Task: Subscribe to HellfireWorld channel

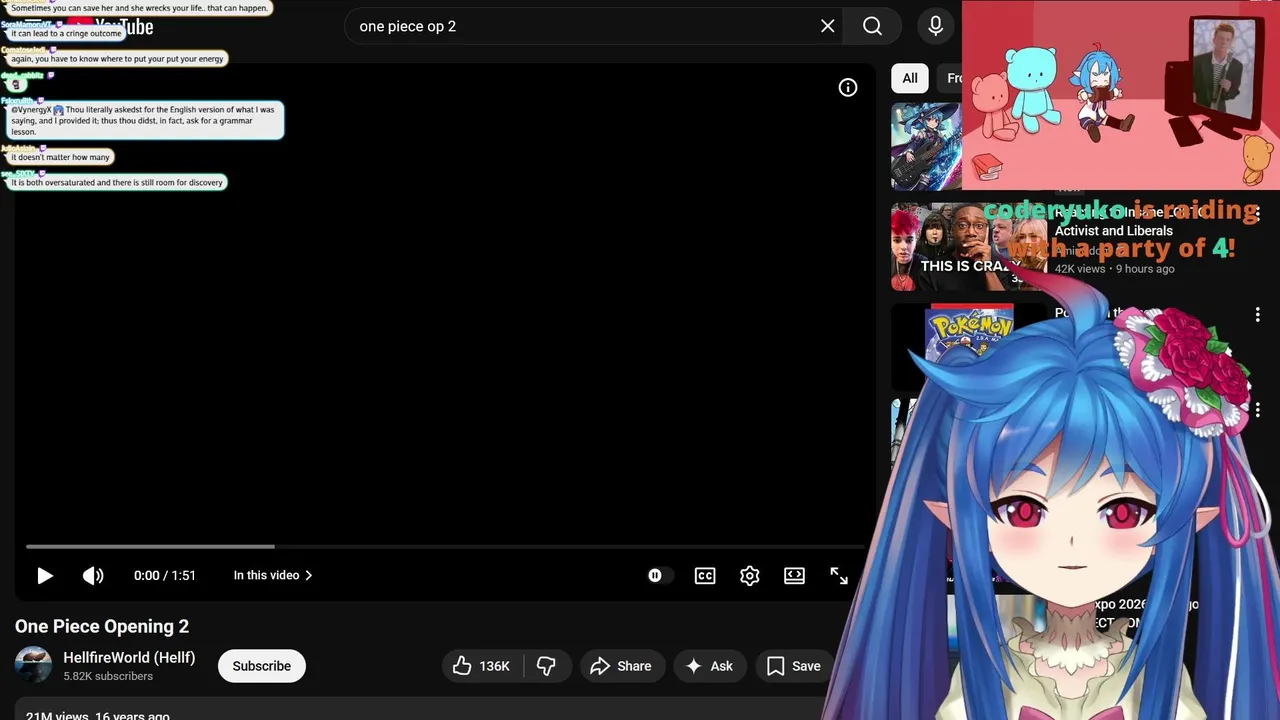Action: (262, 666)
